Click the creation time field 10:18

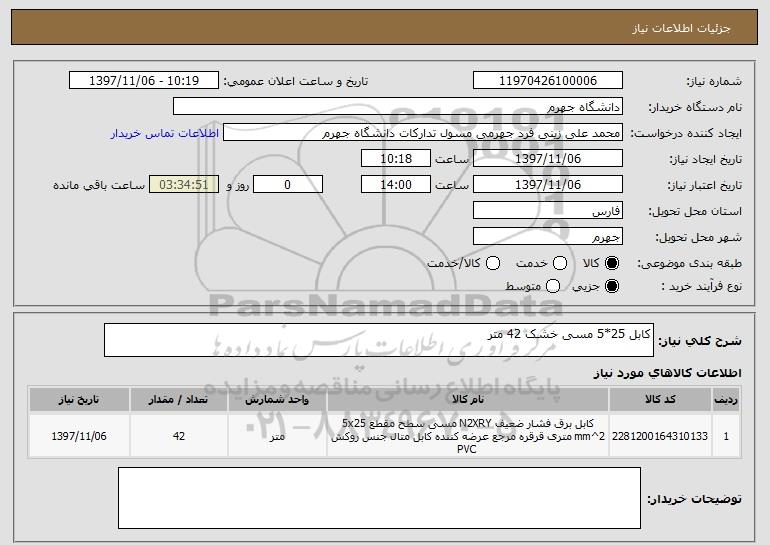(x=396, y=159)
